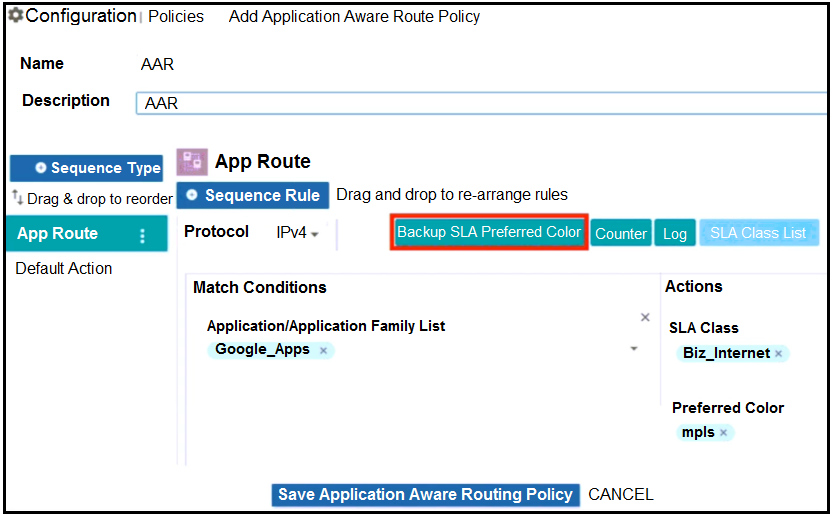Select the Counter action
The image size is (833, 516).
click(621, 233)
